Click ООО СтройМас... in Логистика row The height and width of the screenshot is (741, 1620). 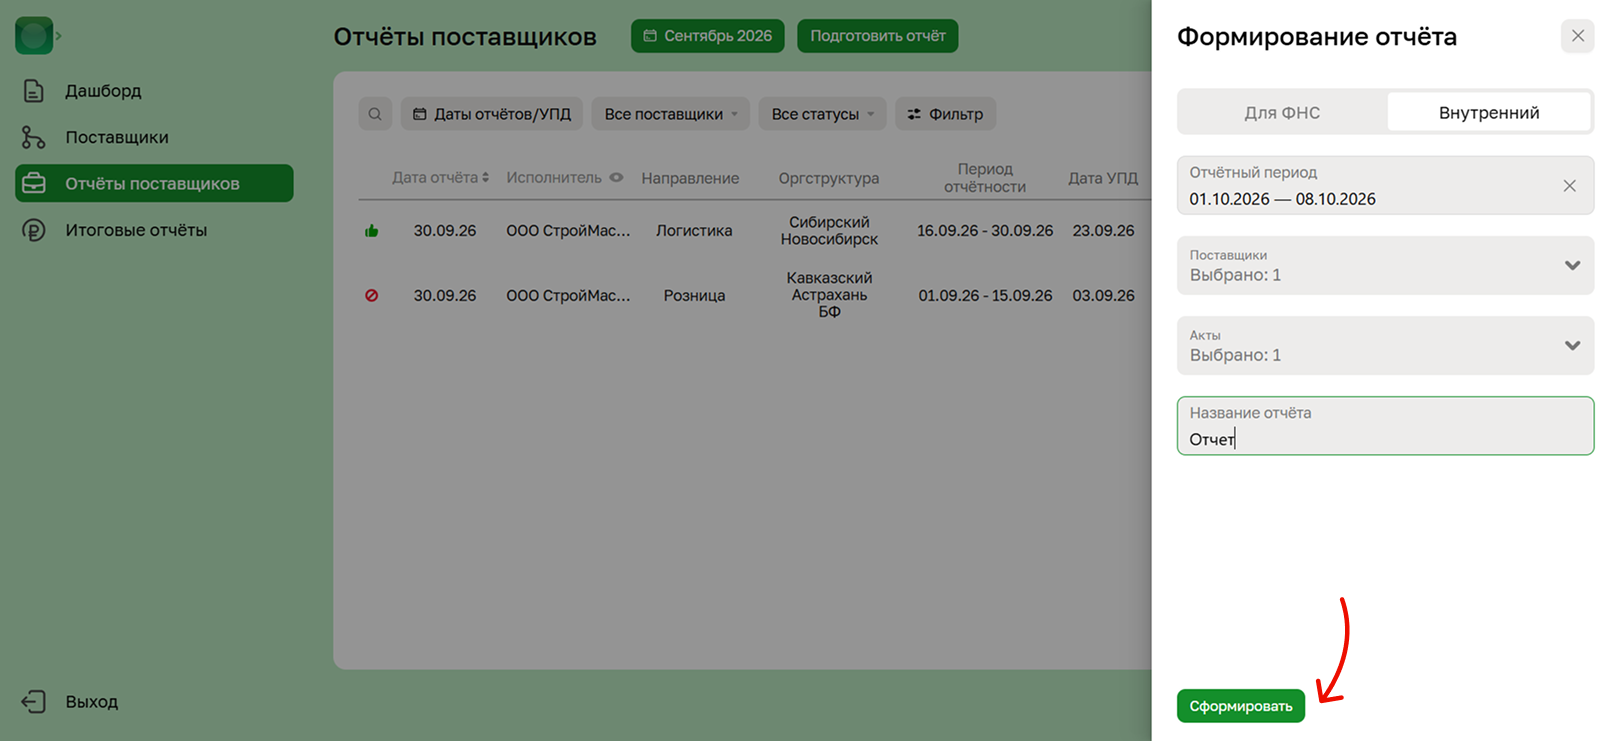(568, 231)
